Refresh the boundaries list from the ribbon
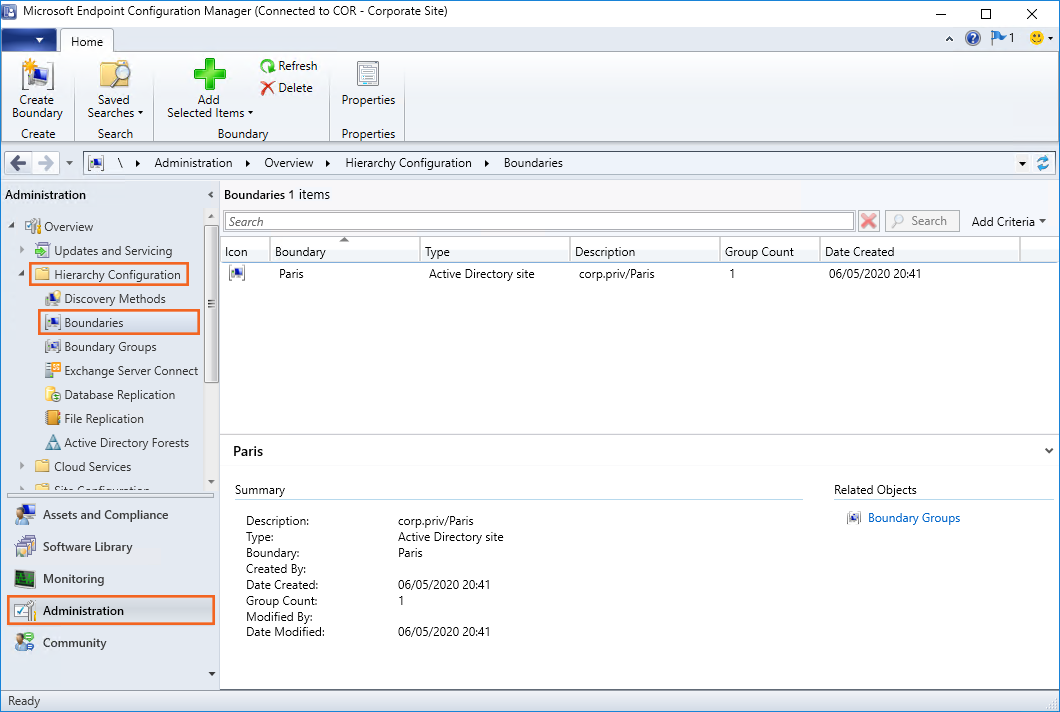Image resolution: width=1060 pixels, height=712 pixels. click(x=289, y=66)
